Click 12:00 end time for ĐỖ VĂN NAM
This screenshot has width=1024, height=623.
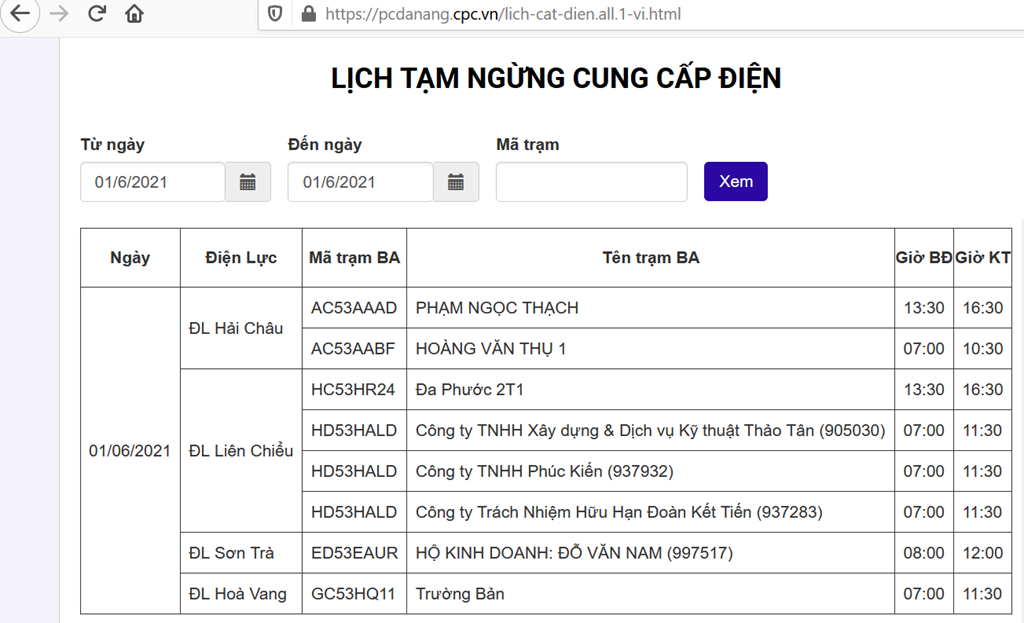coord(982,552)
